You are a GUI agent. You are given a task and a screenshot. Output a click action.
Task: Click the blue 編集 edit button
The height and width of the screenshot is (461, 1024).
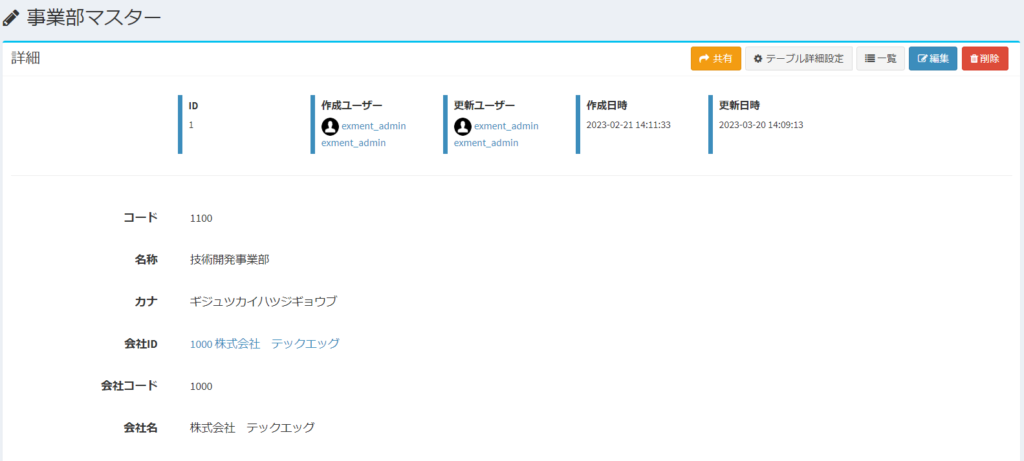933,59
